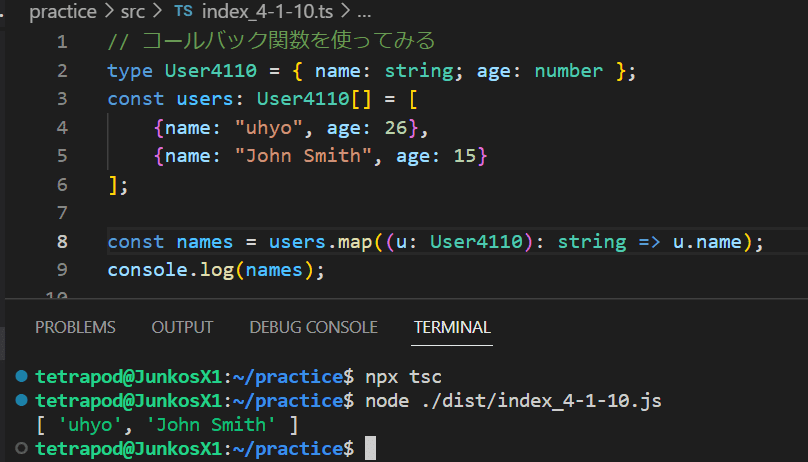Click closing bracket on line 6
Screen dimensions: 808x462
113,185
